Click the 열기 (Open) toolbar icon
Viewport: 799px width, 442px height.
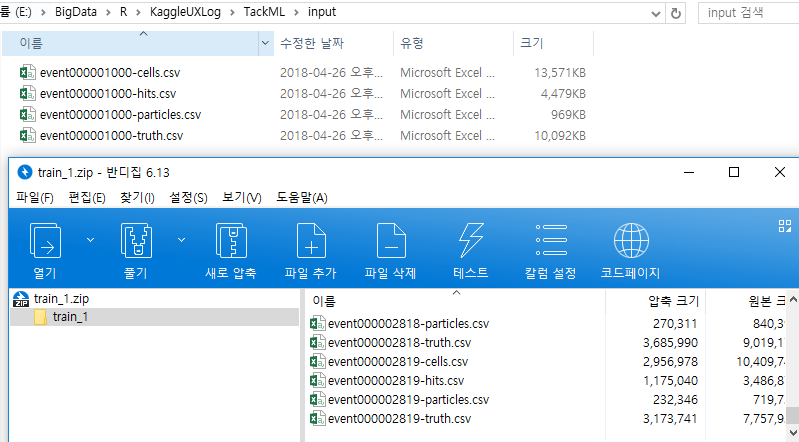45,241
